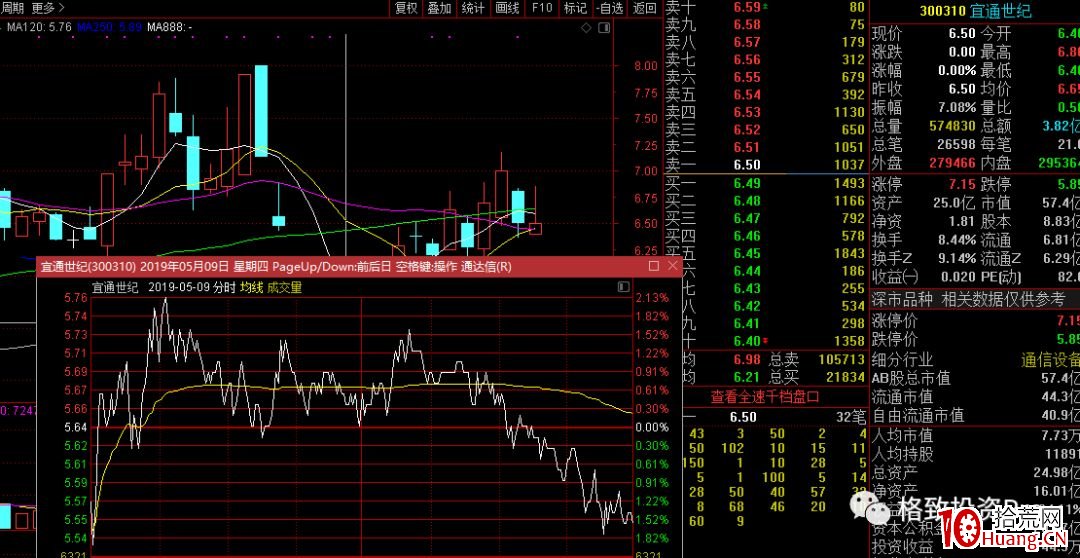Select sell price 6.59 at 卖十 row
Viewport: 1080px width, 558px height.
click(749, 8)
